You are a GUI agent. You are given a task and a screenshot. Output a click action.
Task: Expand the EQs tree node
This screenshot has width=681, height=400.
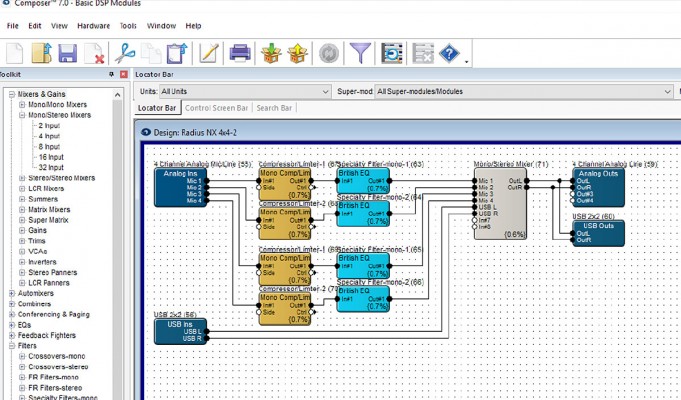(12, 325)
